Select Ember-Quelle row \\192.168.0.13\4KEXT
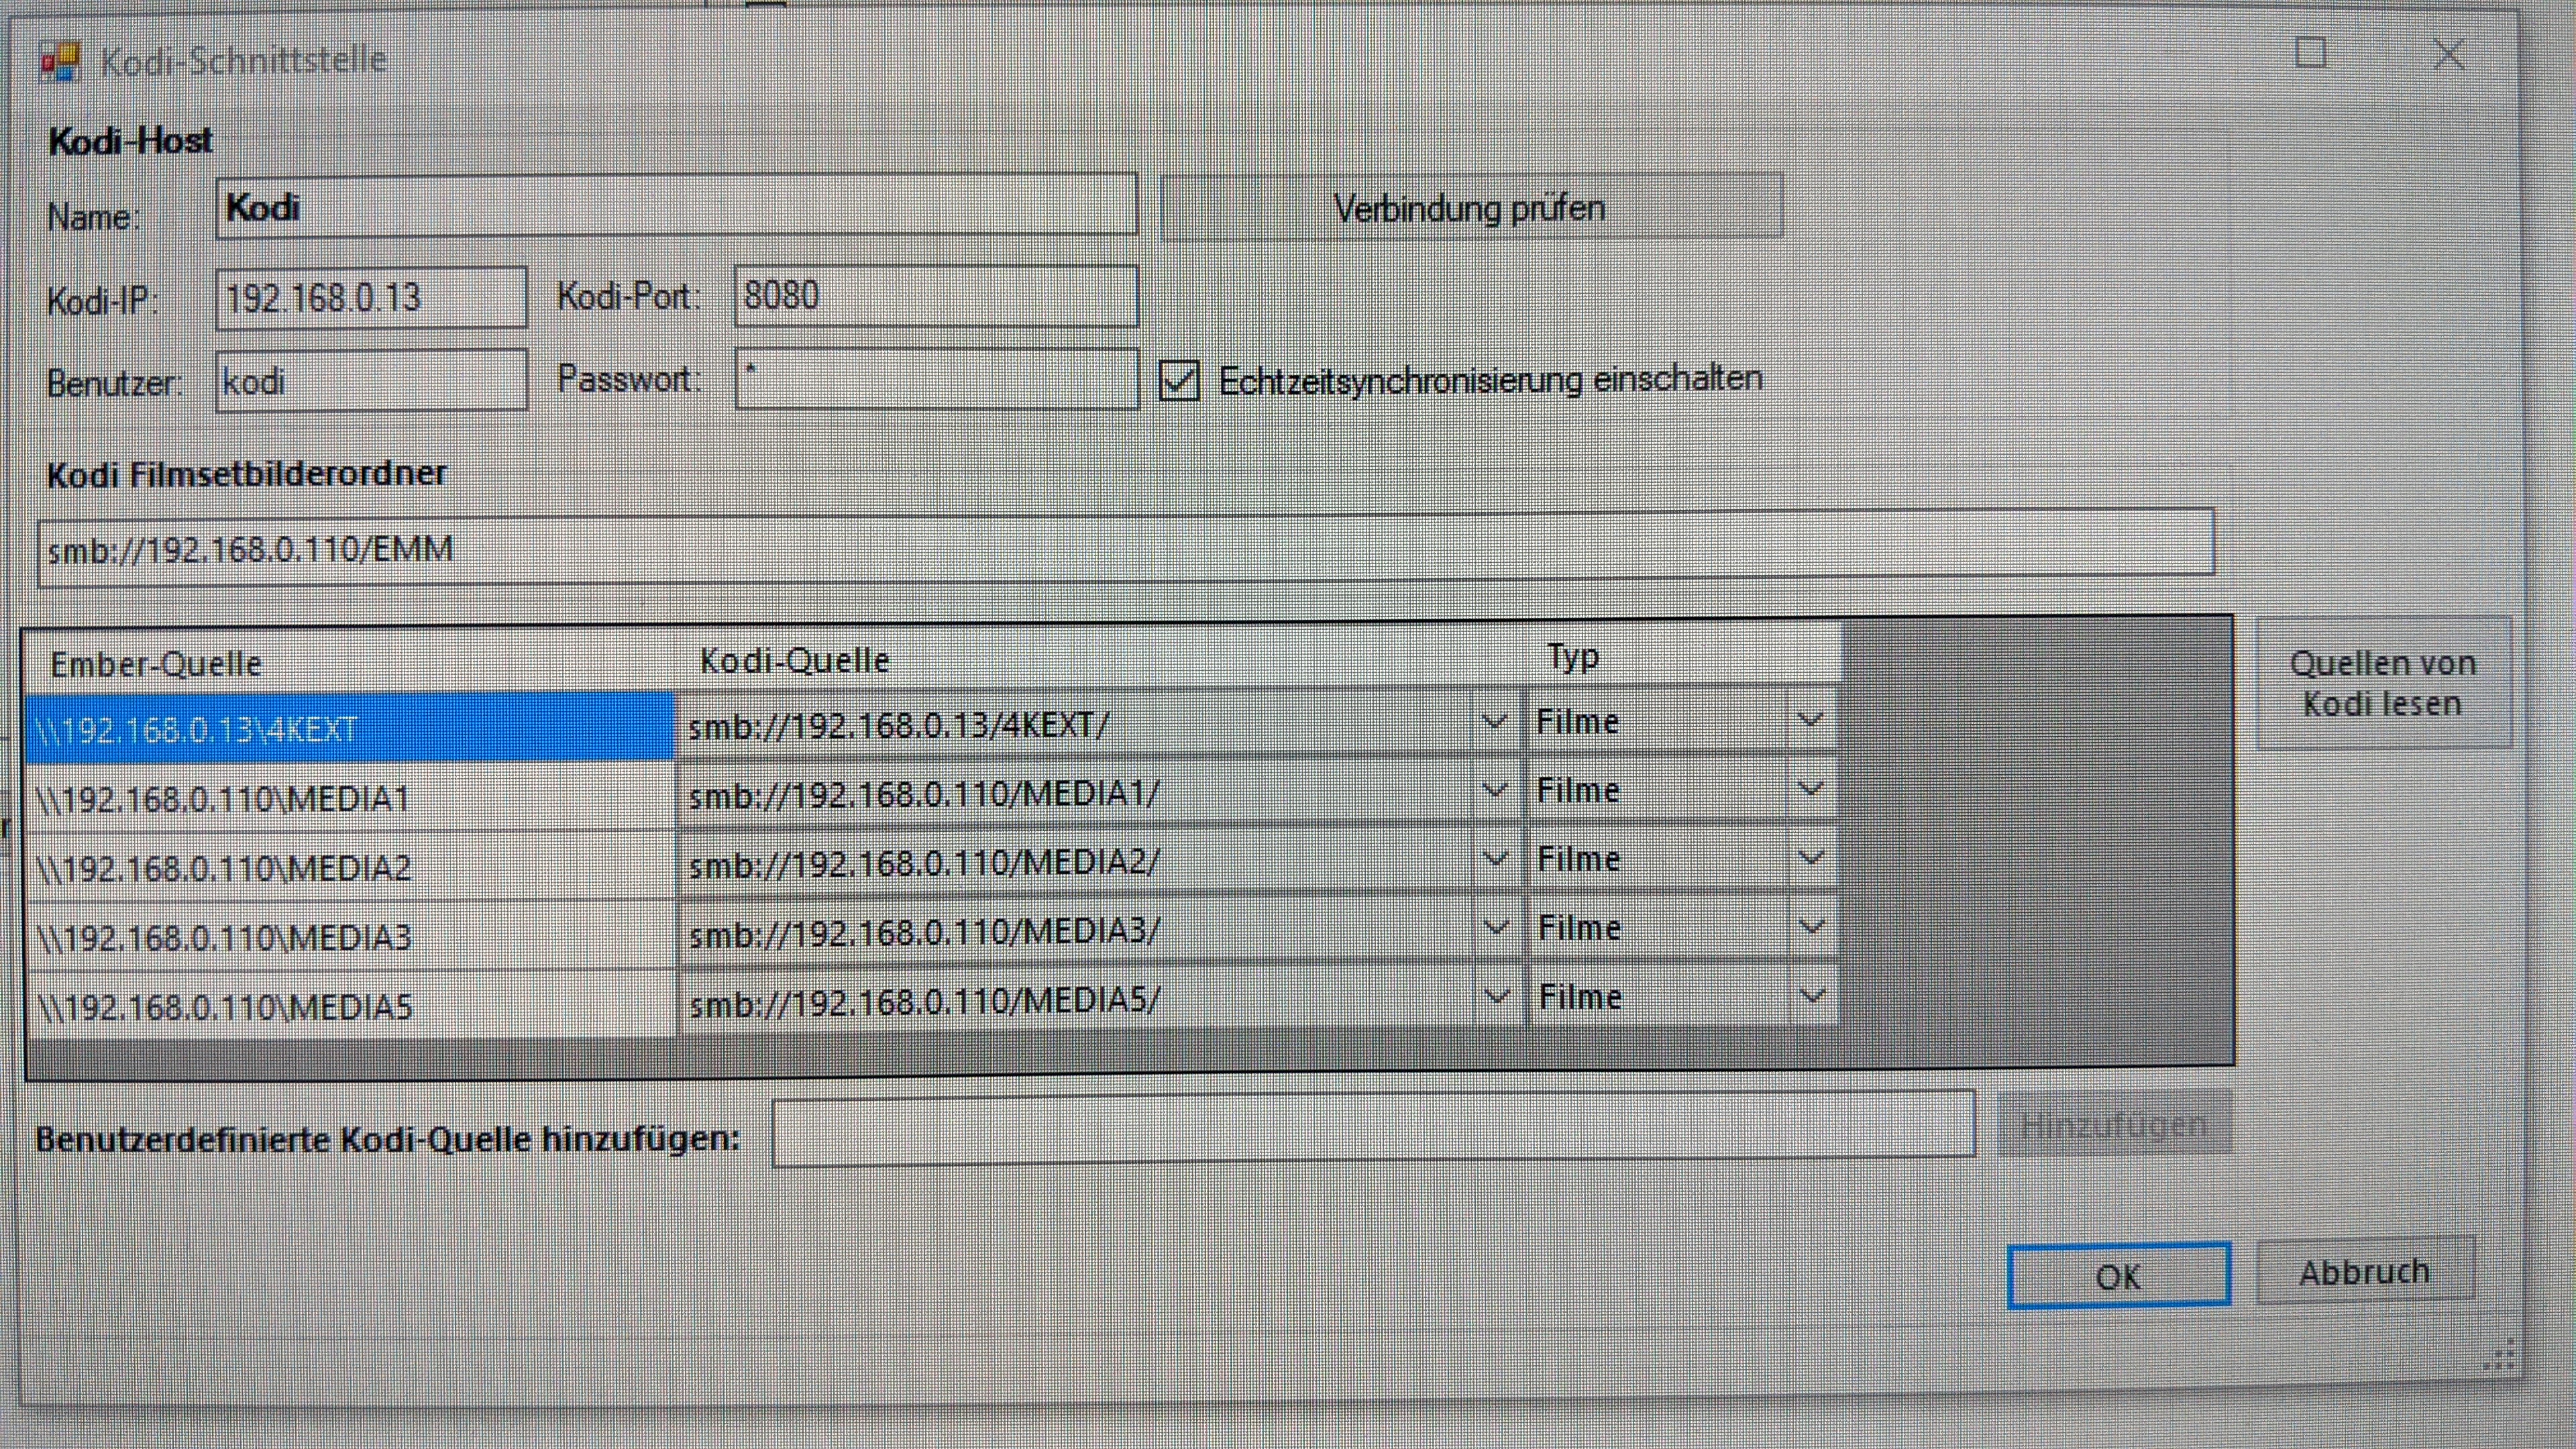 (350, 728)
